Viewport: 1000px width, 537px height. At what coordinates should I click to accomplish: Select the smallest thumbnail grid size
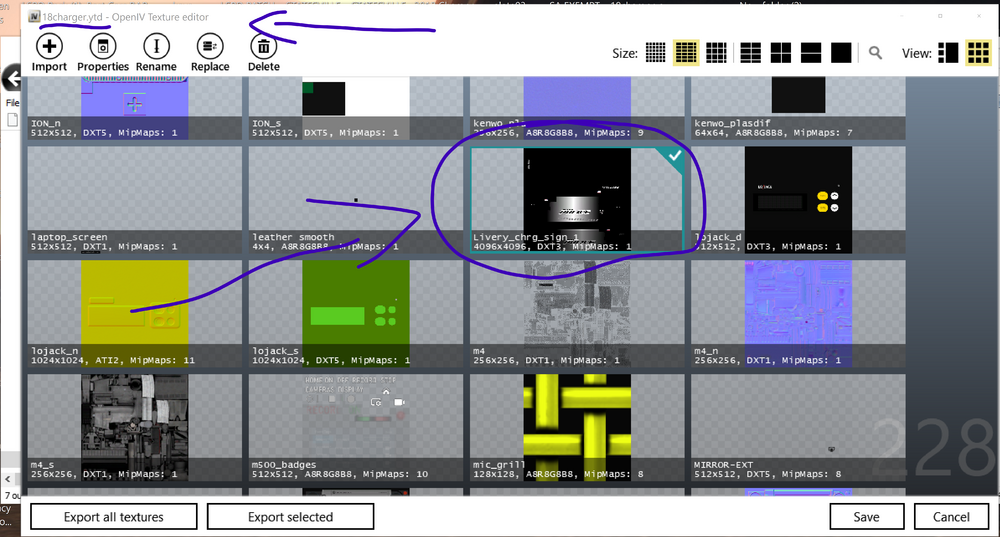(655, 53)
